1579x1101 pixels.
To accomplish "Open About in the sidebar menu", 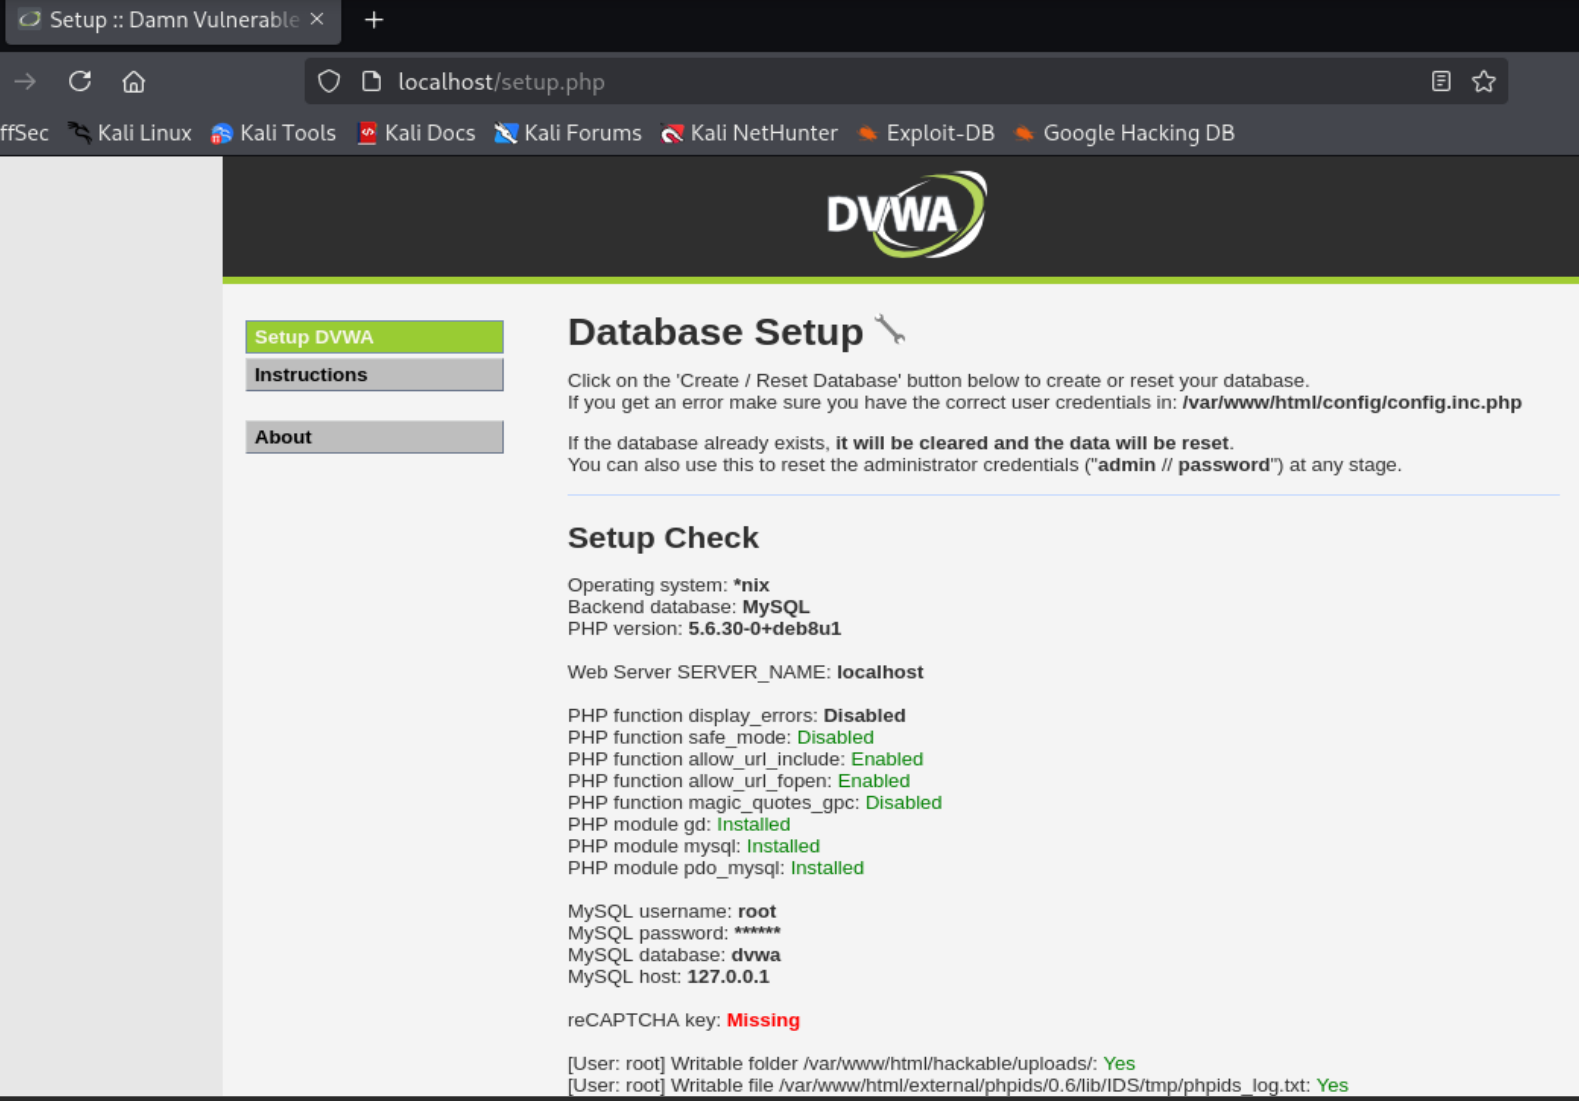I will click(x=374, y=437).
